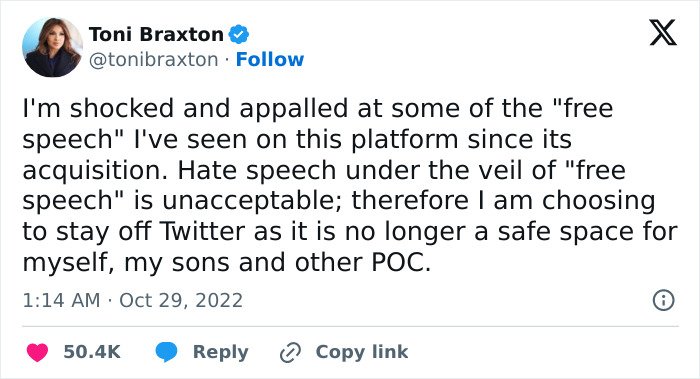
Task: Open the @tonibraxton handle link
Action: (x=154, y=59)
